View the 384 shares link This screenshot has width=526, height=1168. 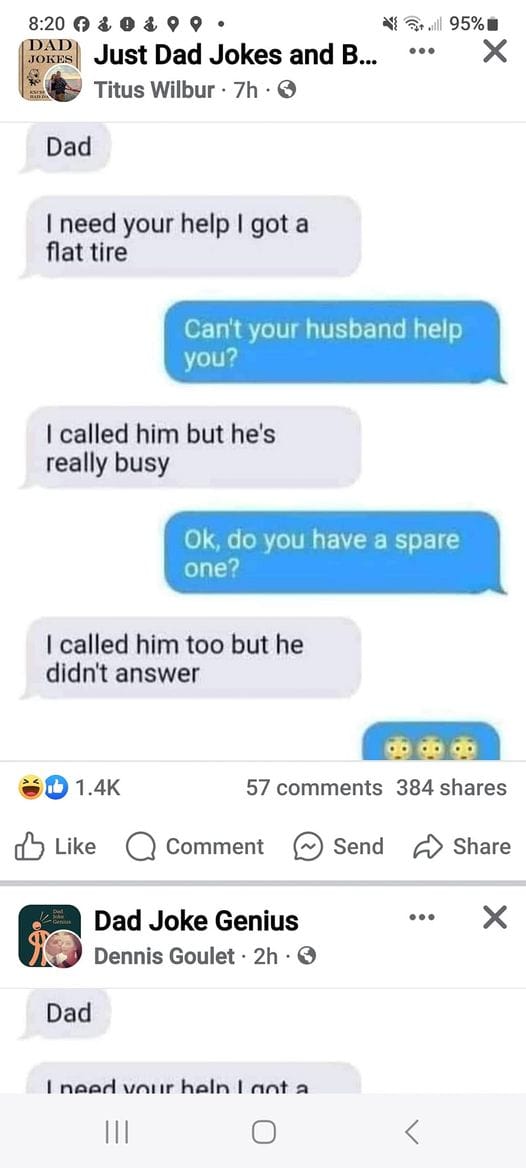click(x=451, y=787)
